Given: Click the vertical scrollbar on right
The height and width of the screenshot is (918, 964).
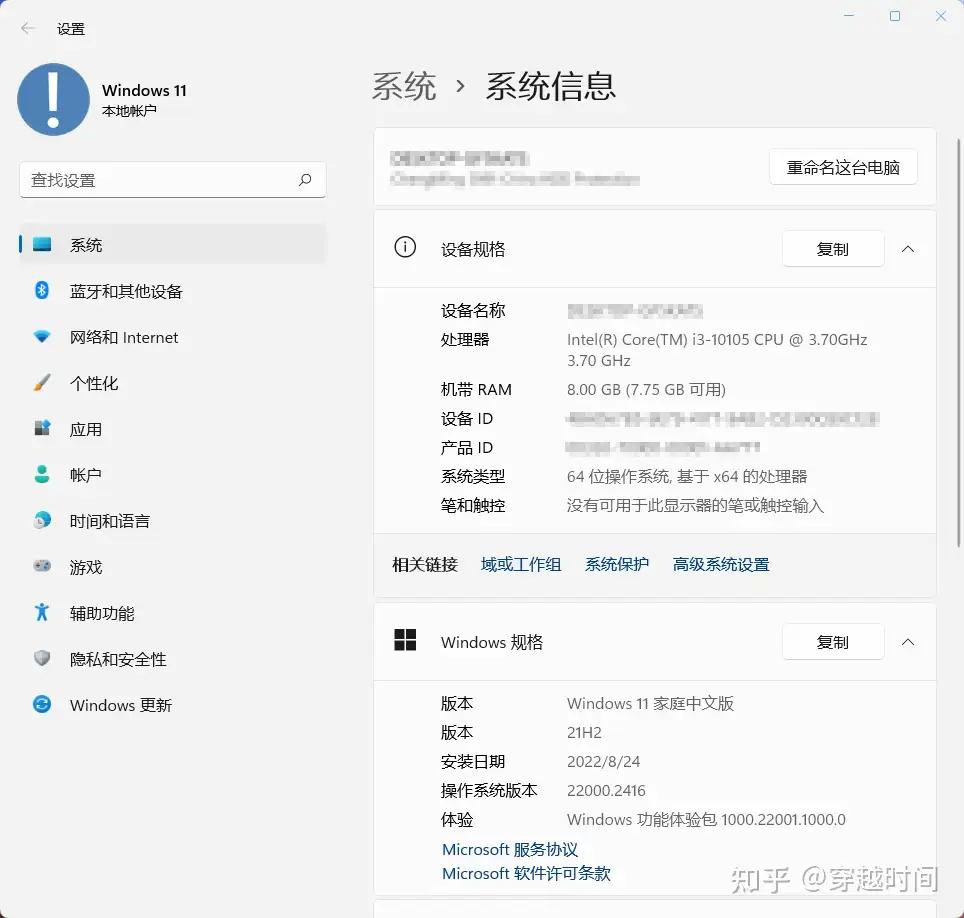Looking at the screenshot, I should 958,342.
